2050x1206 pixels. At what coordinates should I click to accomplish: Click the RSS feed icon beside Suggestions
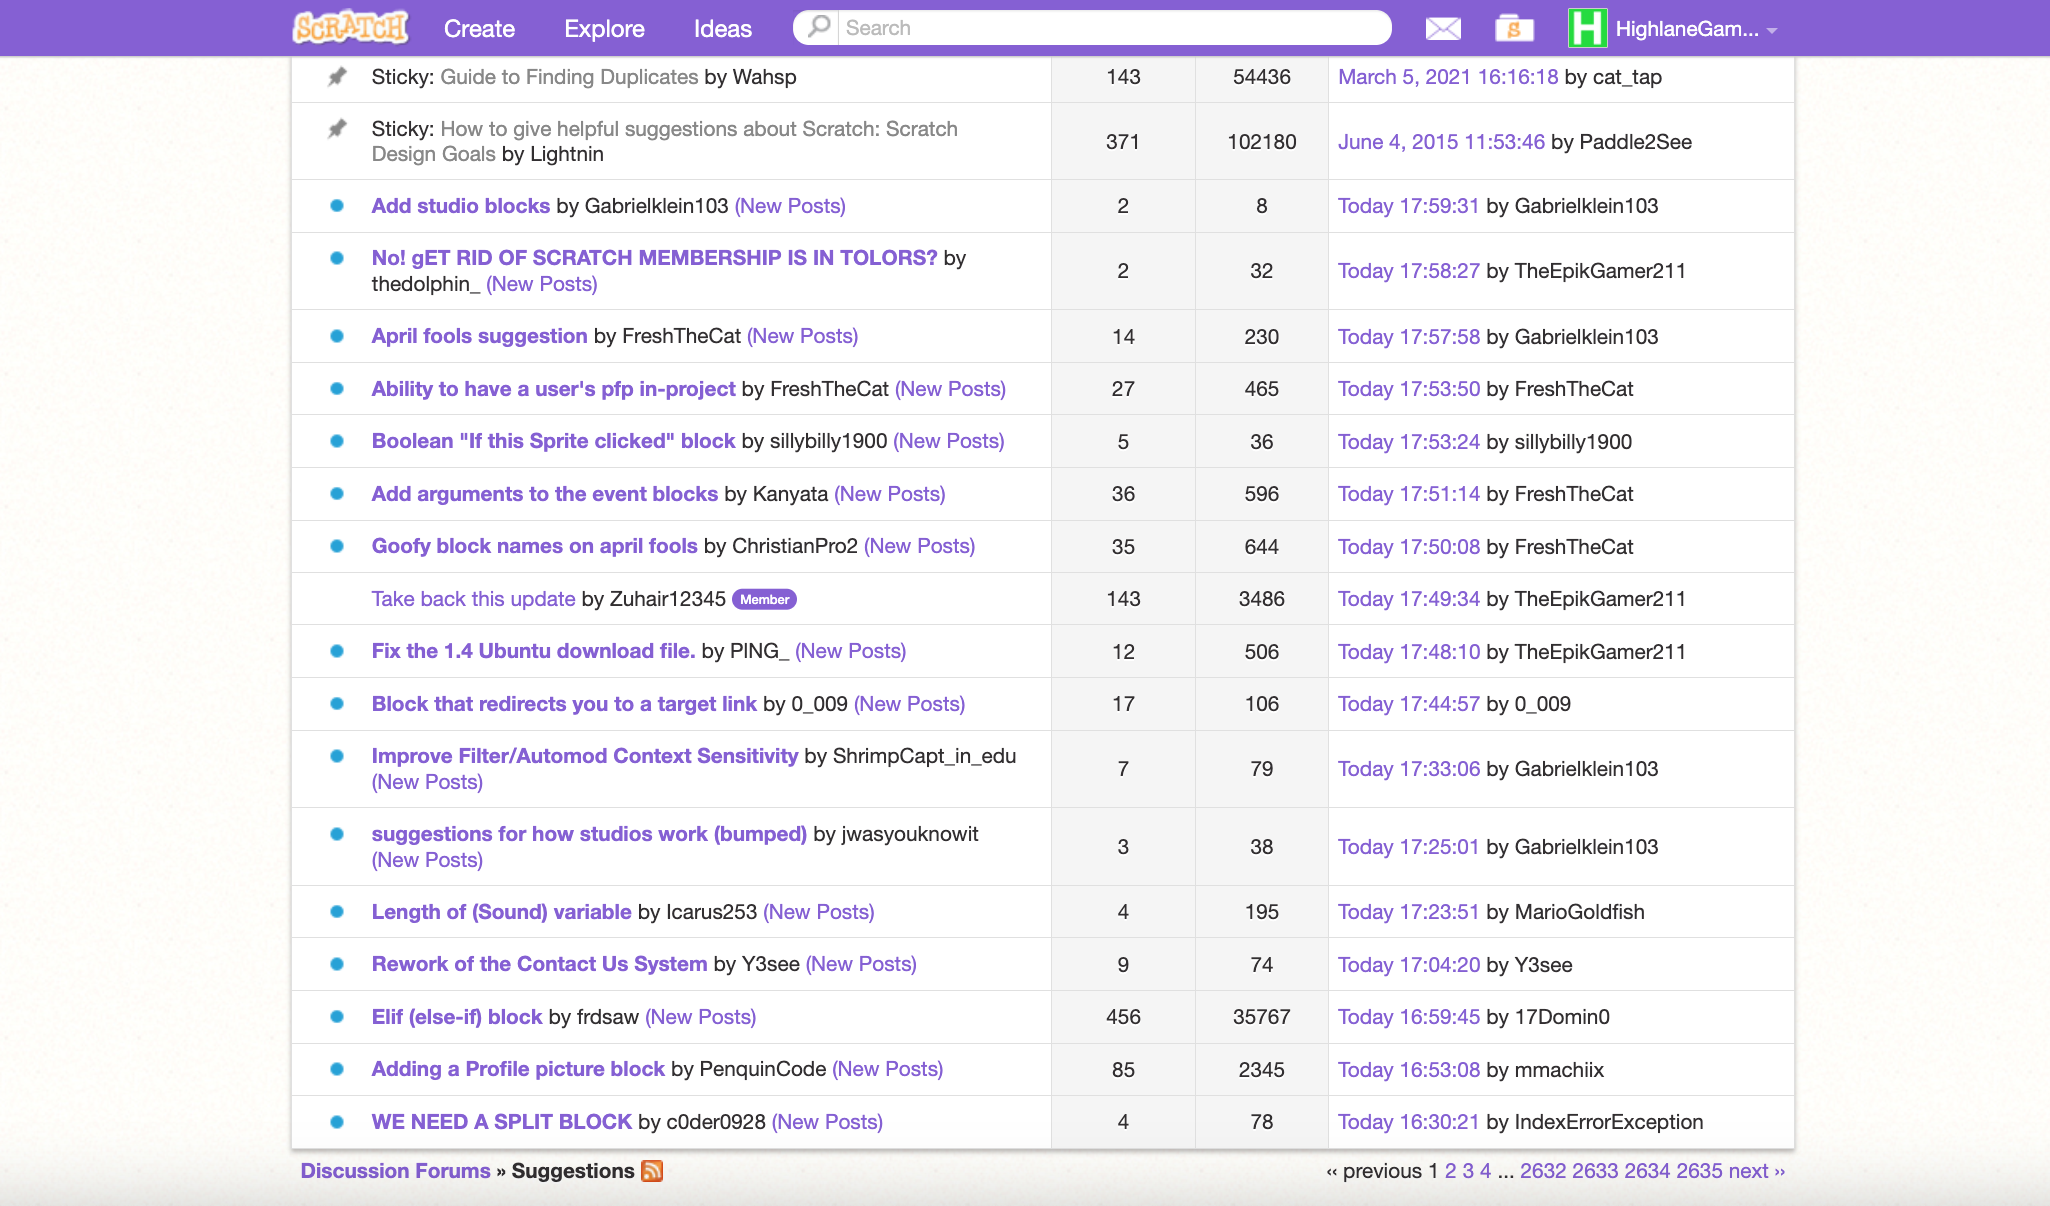point(652,1171)
